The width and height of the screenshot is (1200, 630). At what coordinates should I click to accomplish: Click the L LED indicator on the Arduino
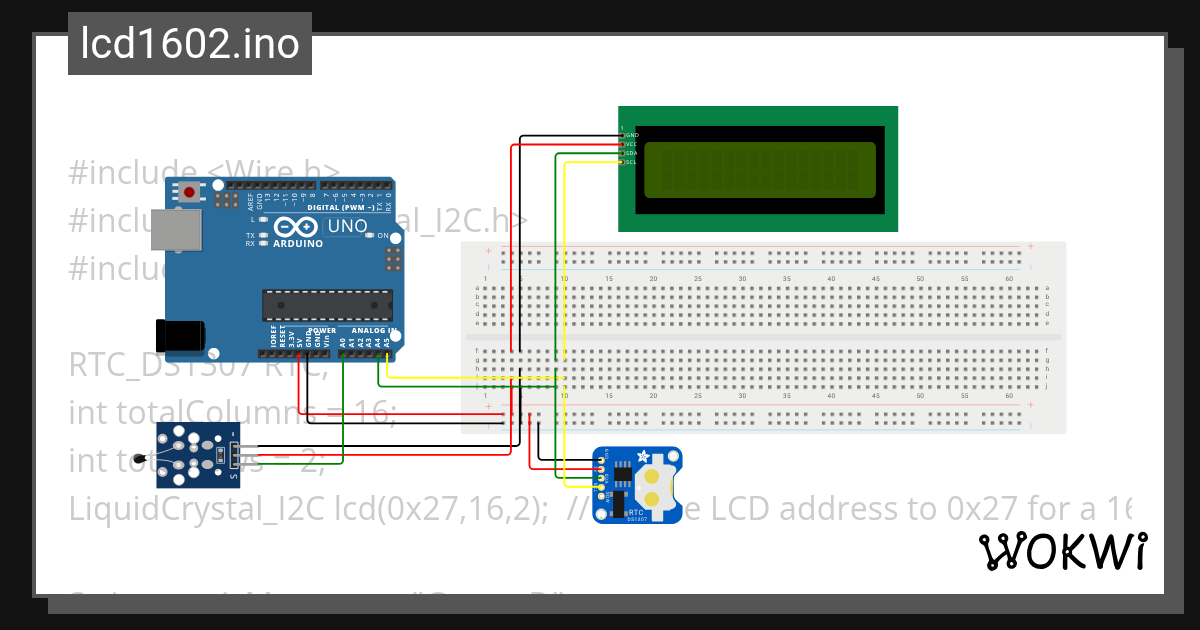tap(263, 218)
